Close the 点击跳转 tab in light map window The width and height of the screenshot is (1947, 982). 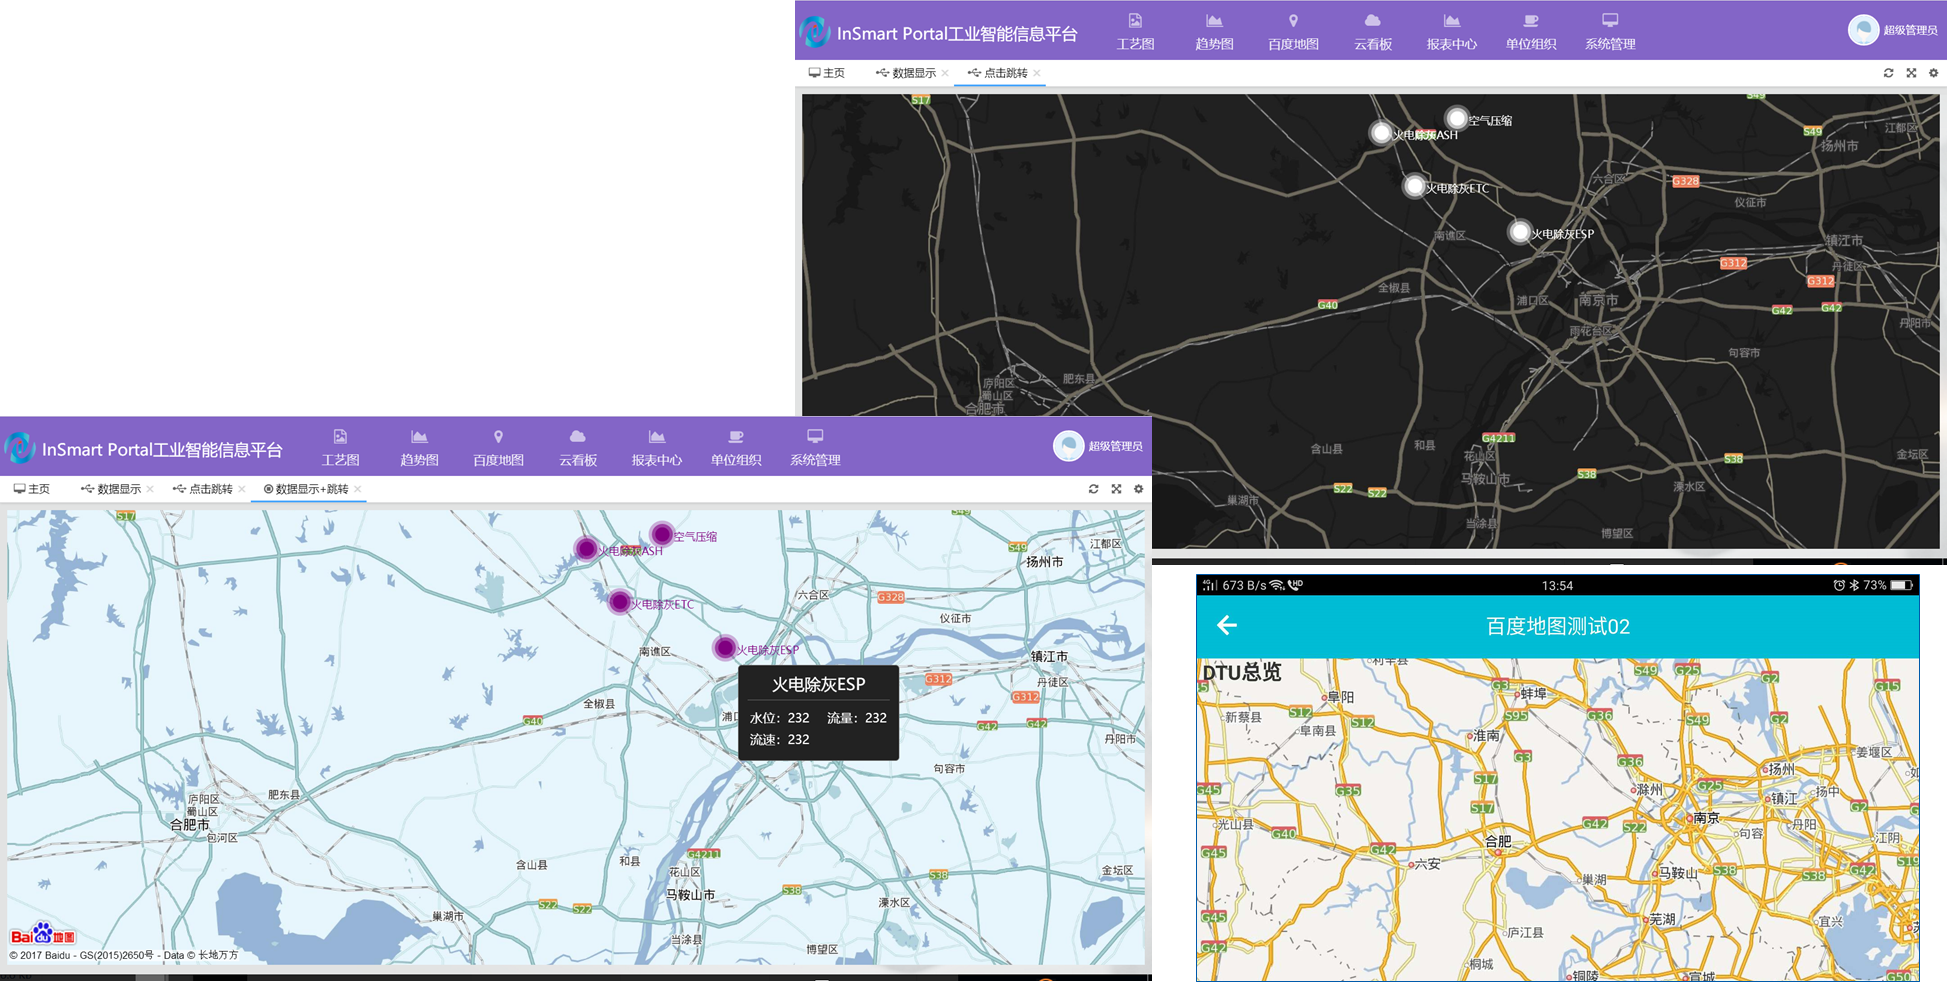tap(242, 489)
